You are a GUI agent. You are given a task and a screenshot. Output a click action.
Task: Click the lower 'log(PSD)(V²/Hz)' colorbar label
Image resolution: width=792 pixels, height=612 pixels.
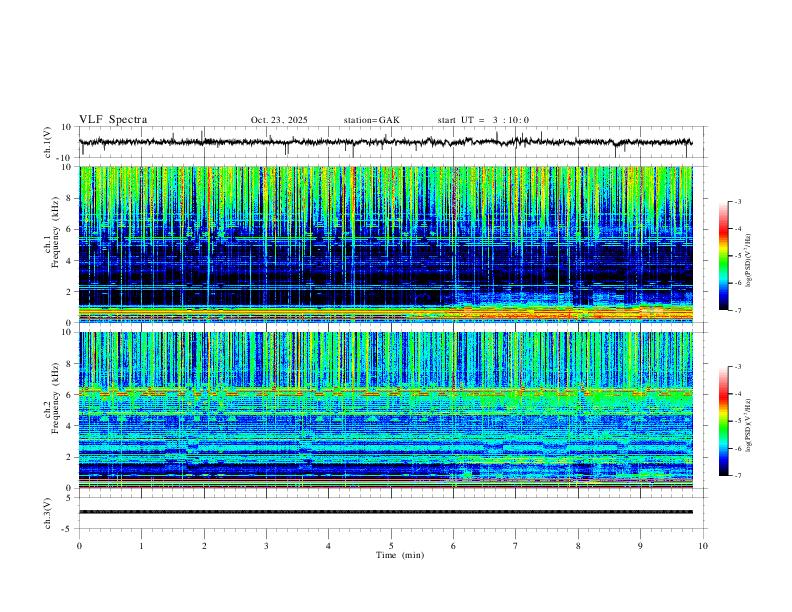click(x=749, y=426)
